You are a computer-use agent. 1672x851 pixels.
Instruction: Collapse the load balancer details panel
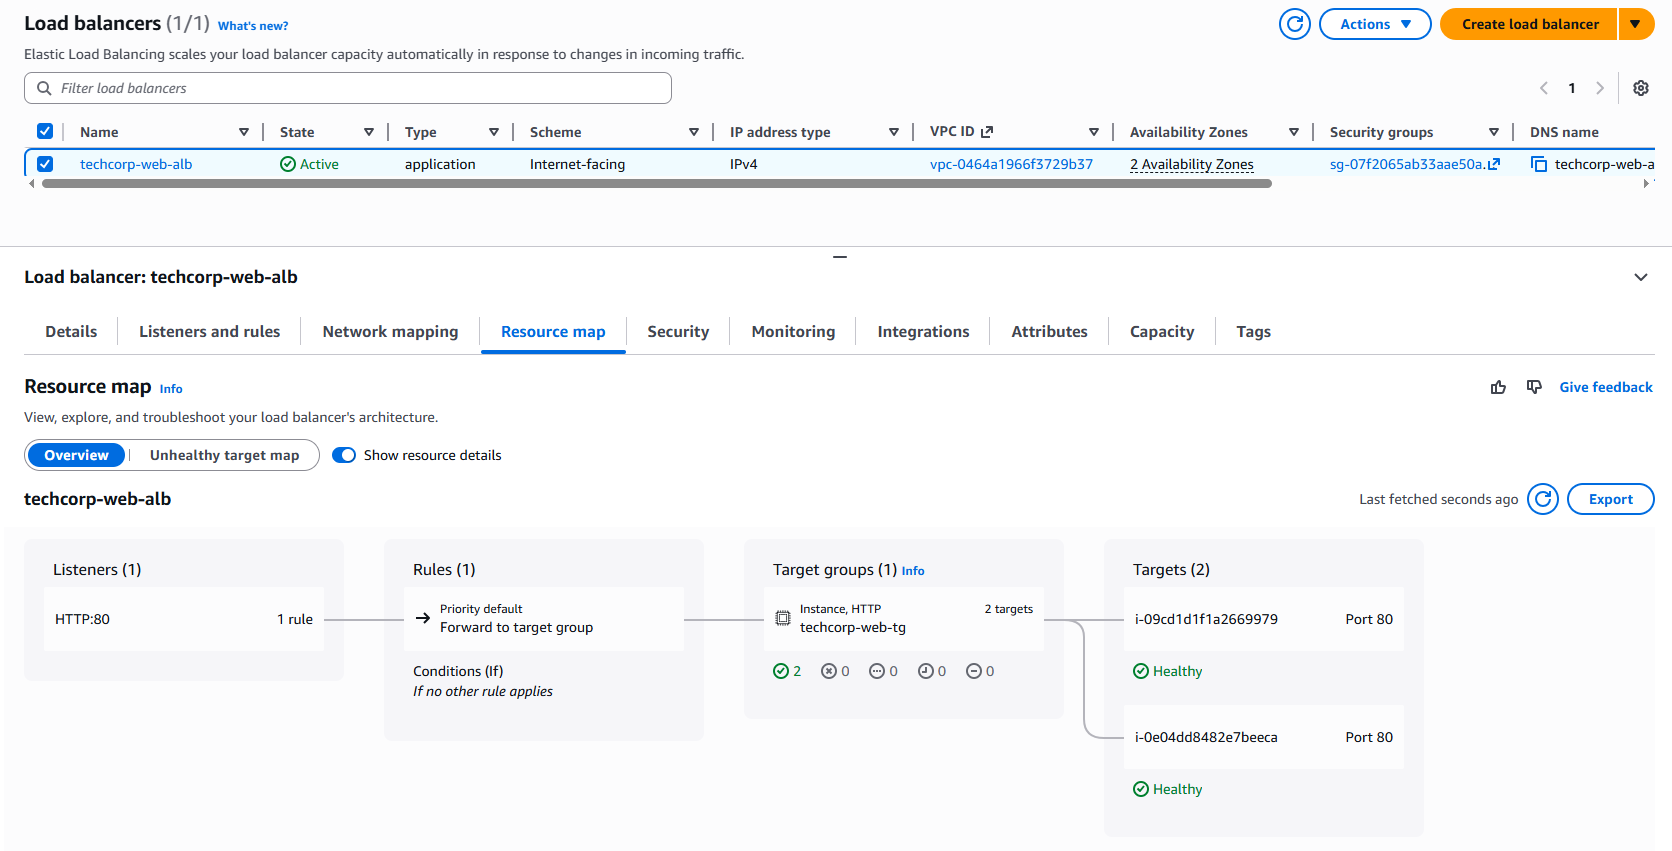pos(1640,277)
